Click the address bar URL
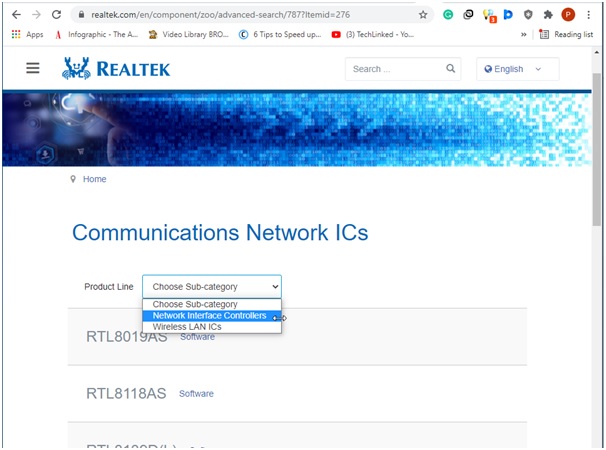 coord(220,15)
